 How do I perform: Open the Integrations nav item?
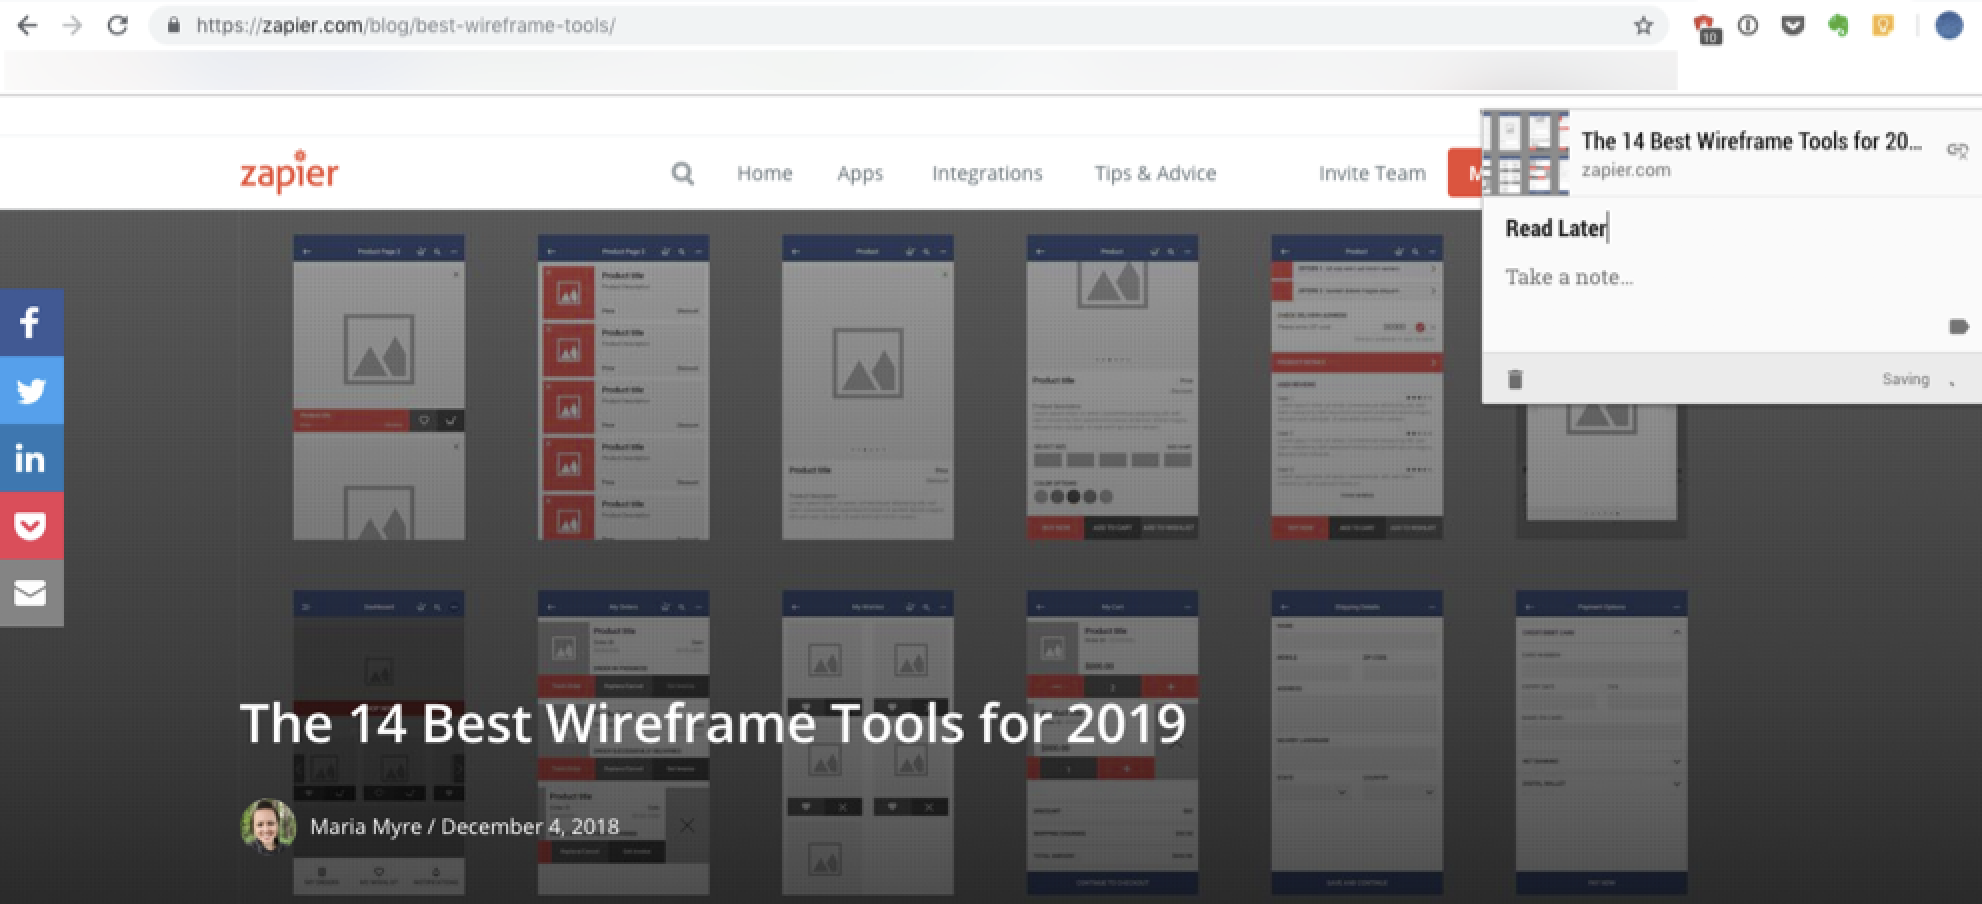987,174
